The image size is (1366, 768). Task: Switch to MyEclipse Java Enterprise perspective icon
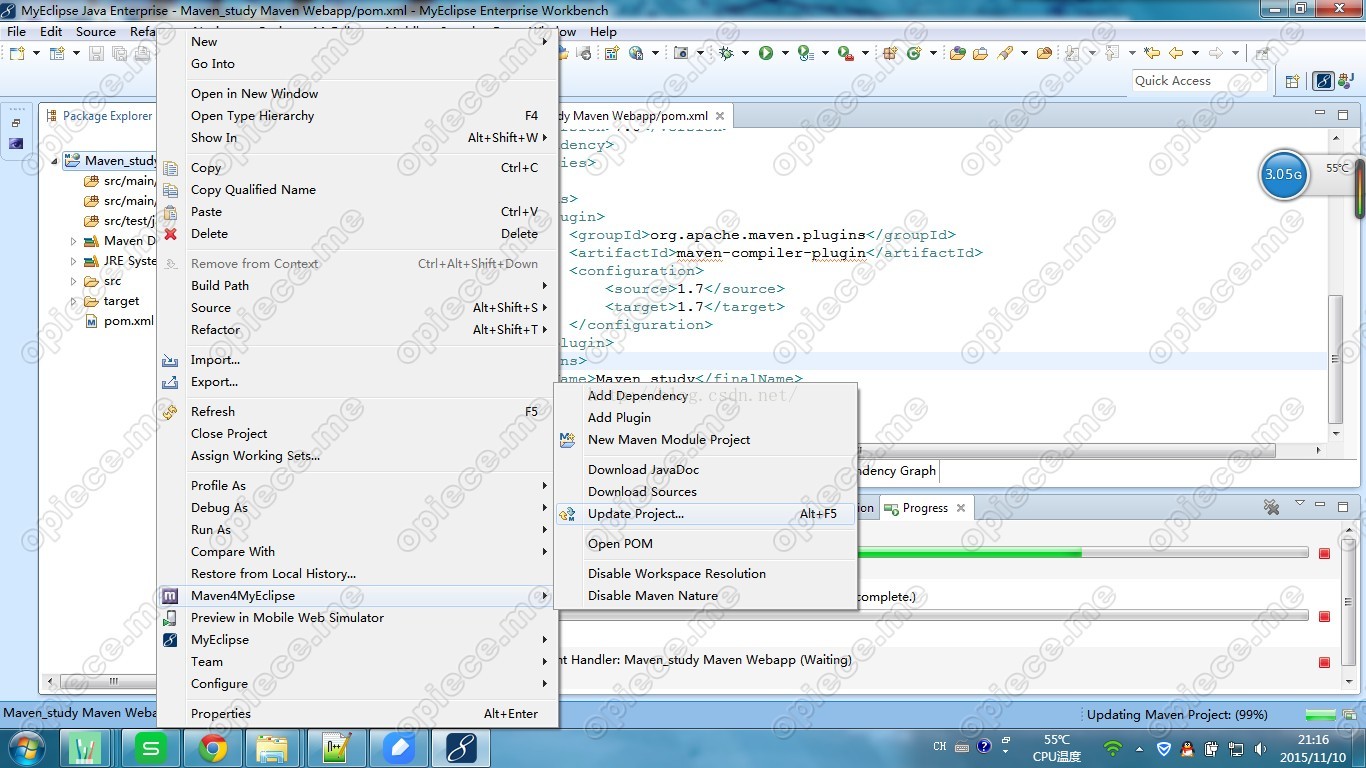(1323, 81)
